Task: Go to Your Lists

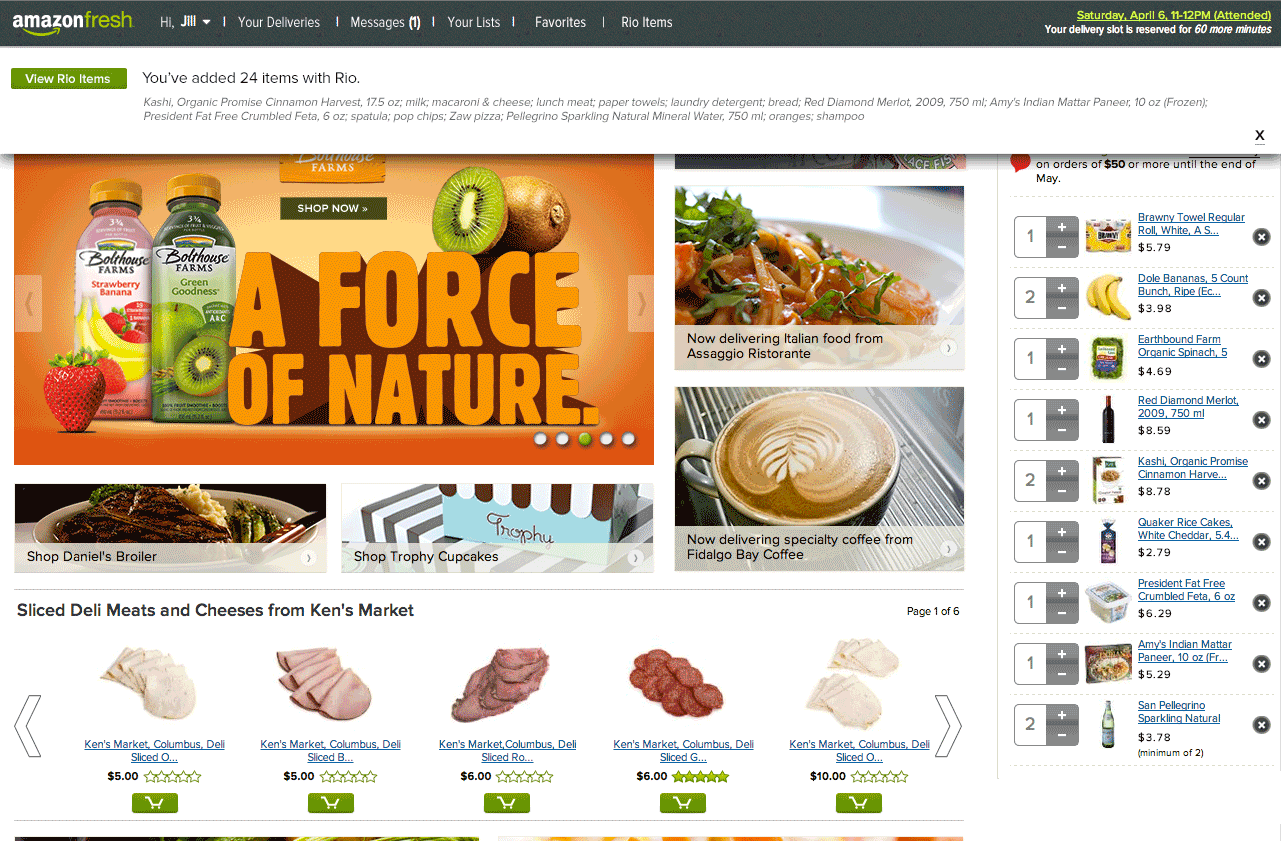Action: tap(474, 22)
